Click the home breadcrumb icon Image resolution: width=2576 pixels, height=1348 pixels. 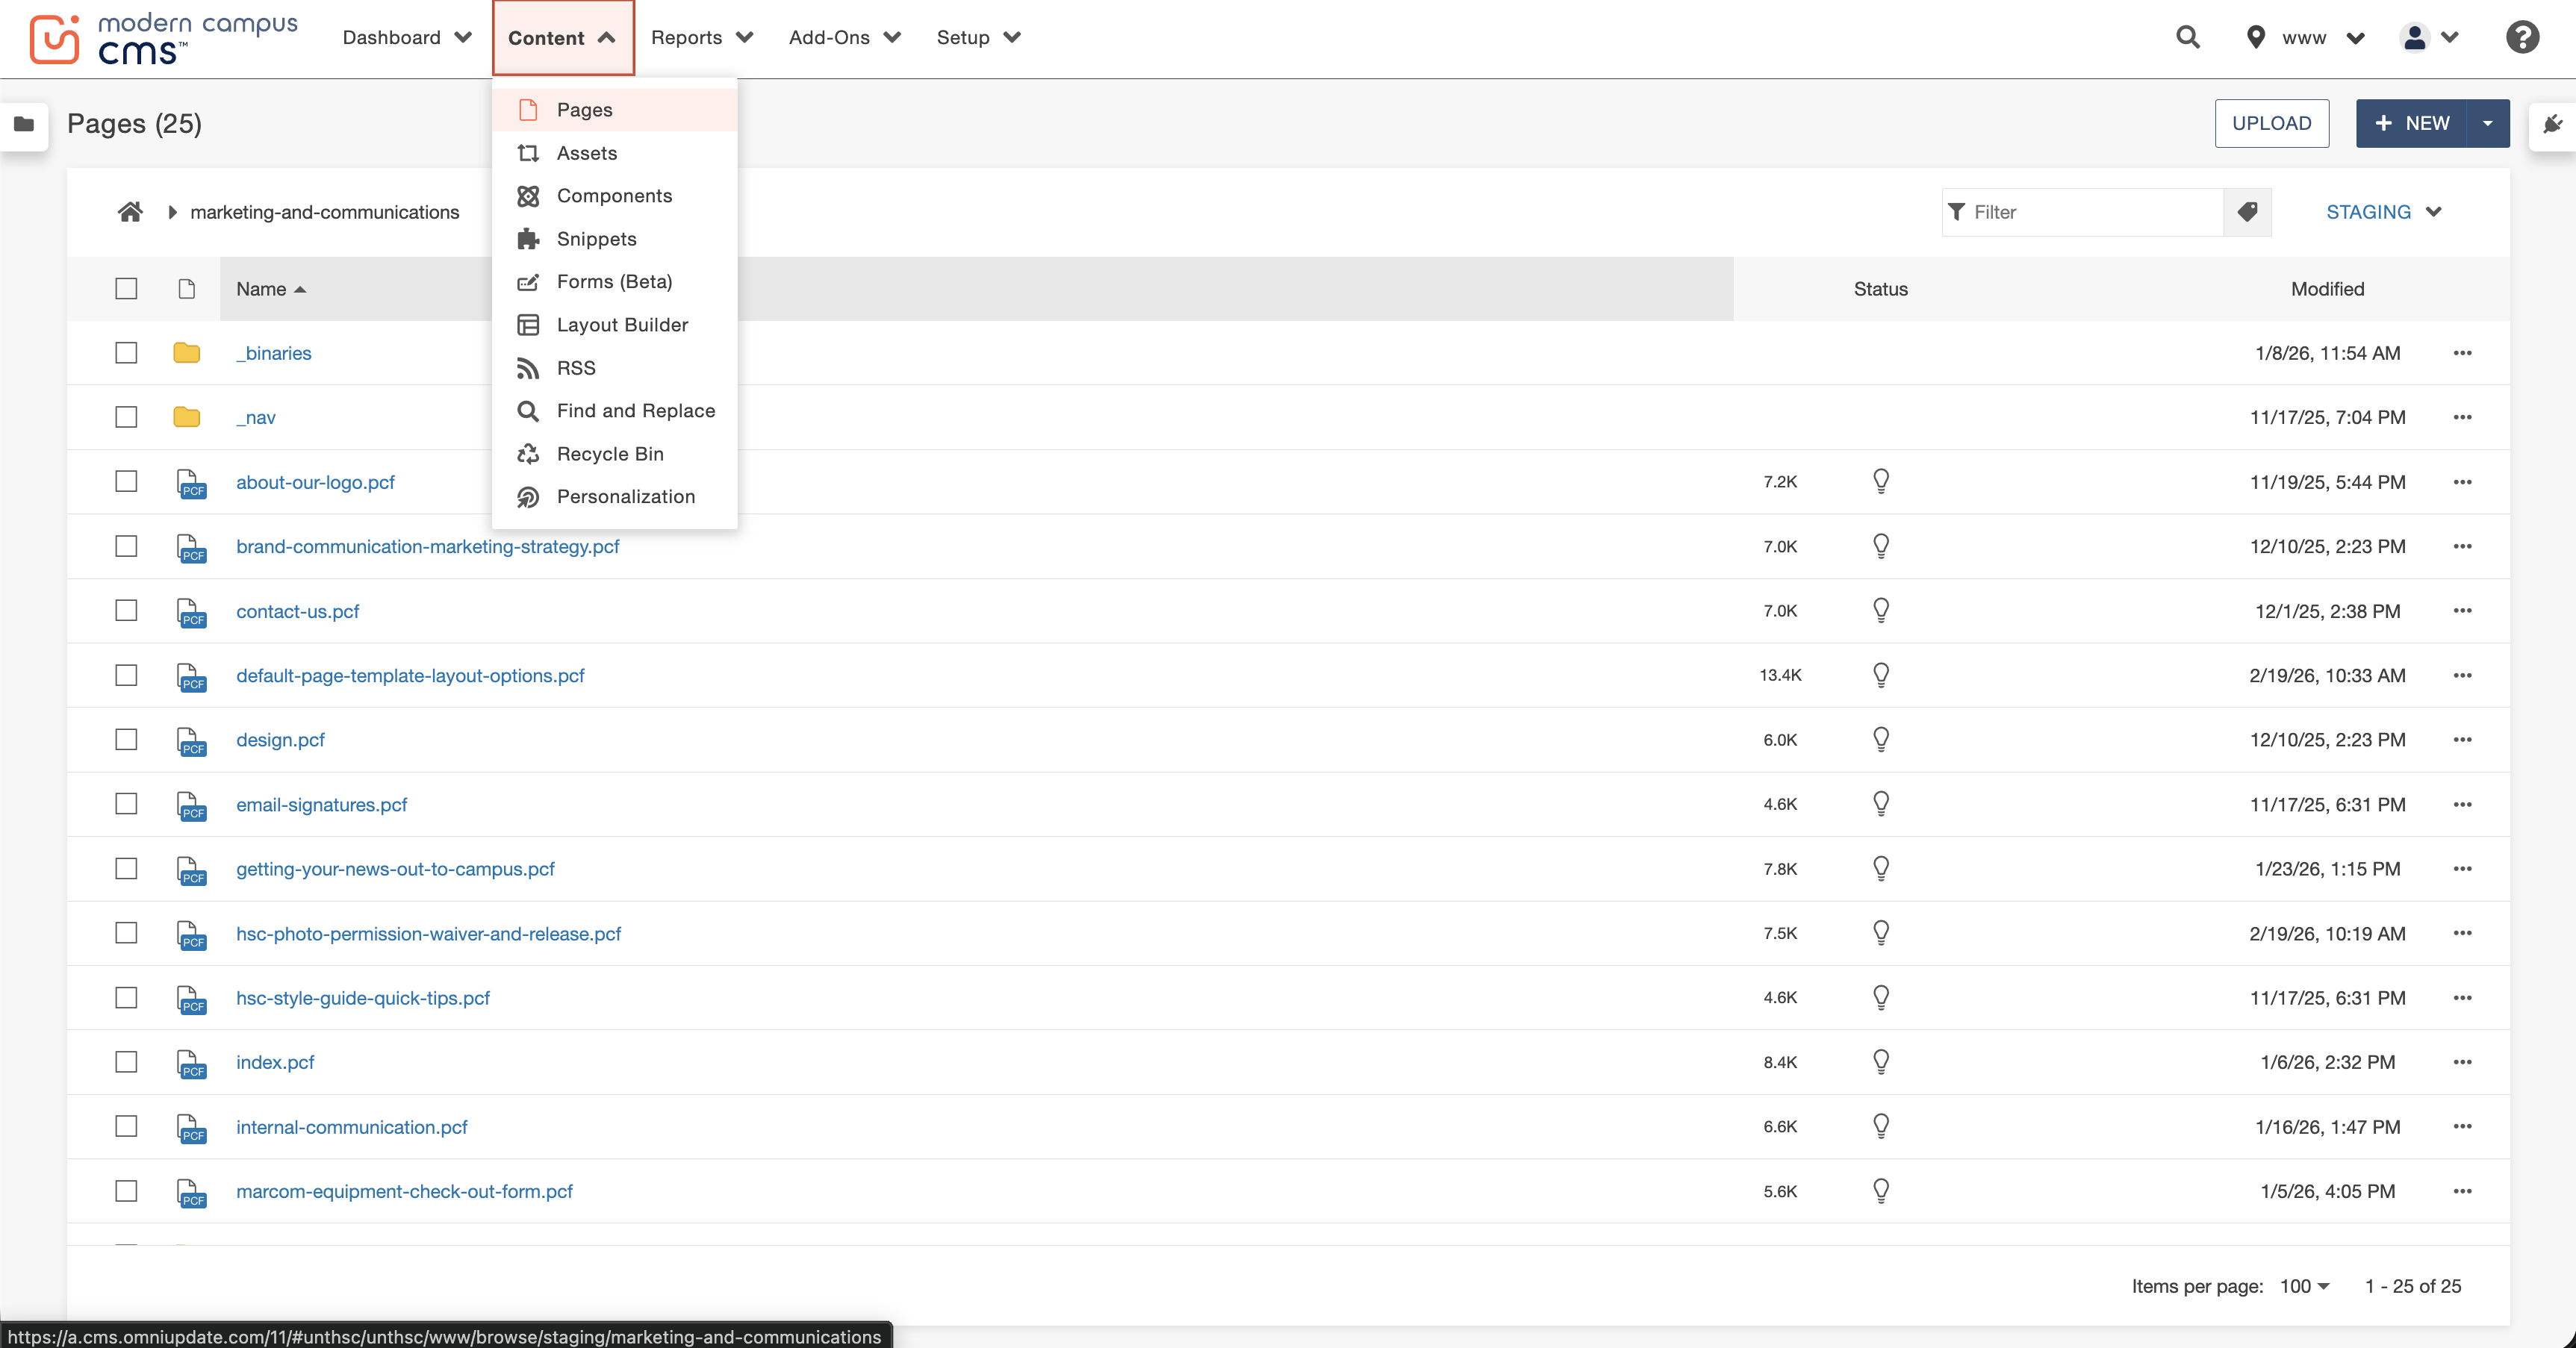pyautogui.click(x=131, y=211)
